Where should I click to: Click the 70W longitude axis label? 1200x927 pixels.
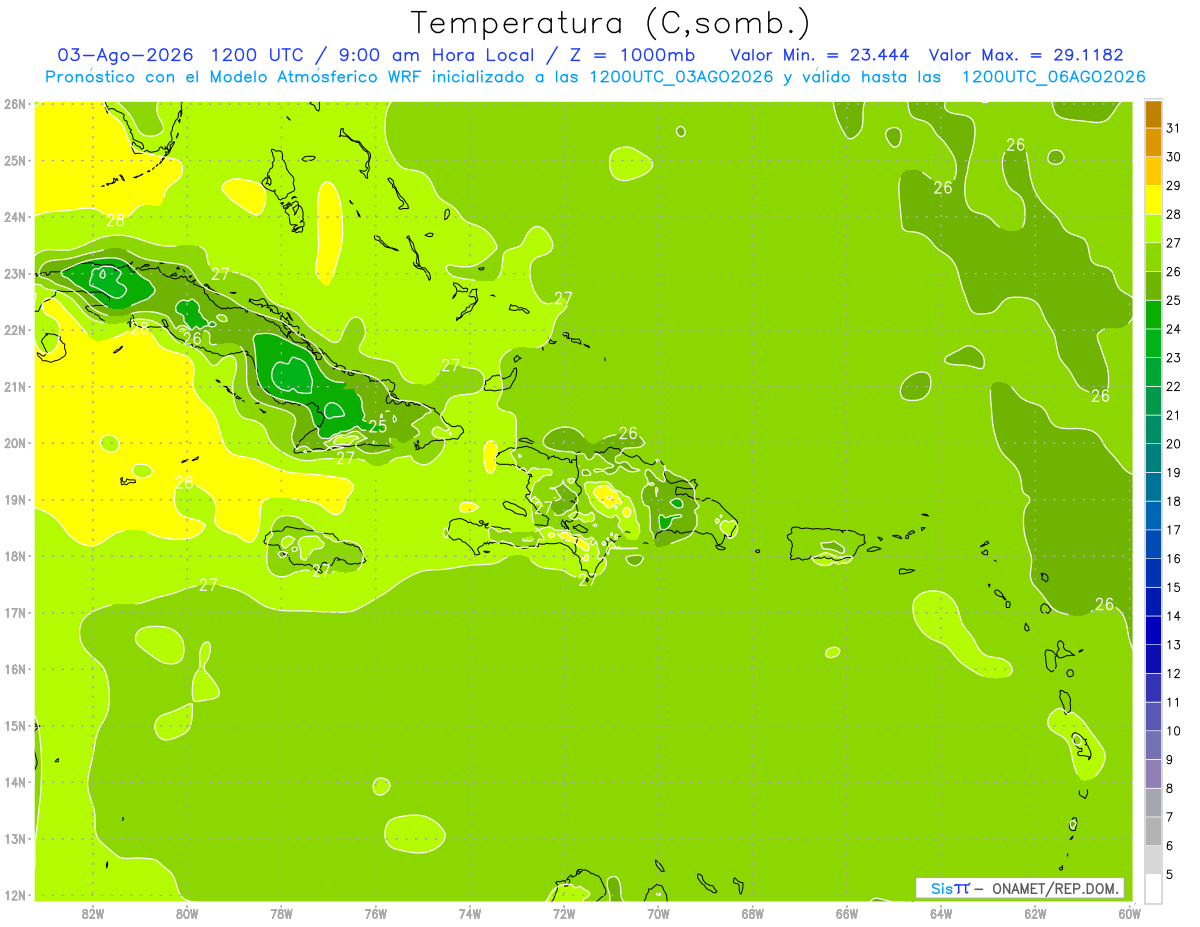(658, 913)
